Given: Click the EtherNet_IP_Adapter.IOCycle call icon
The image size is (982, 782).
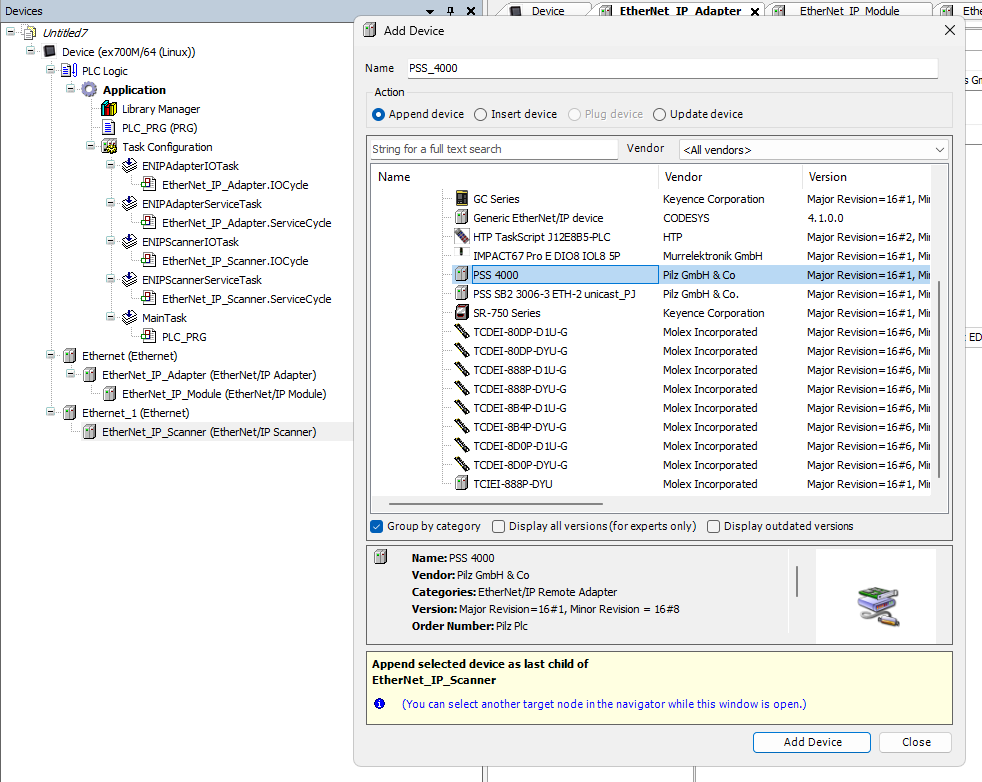Looking at the screenshot, I should click(148, 184).
